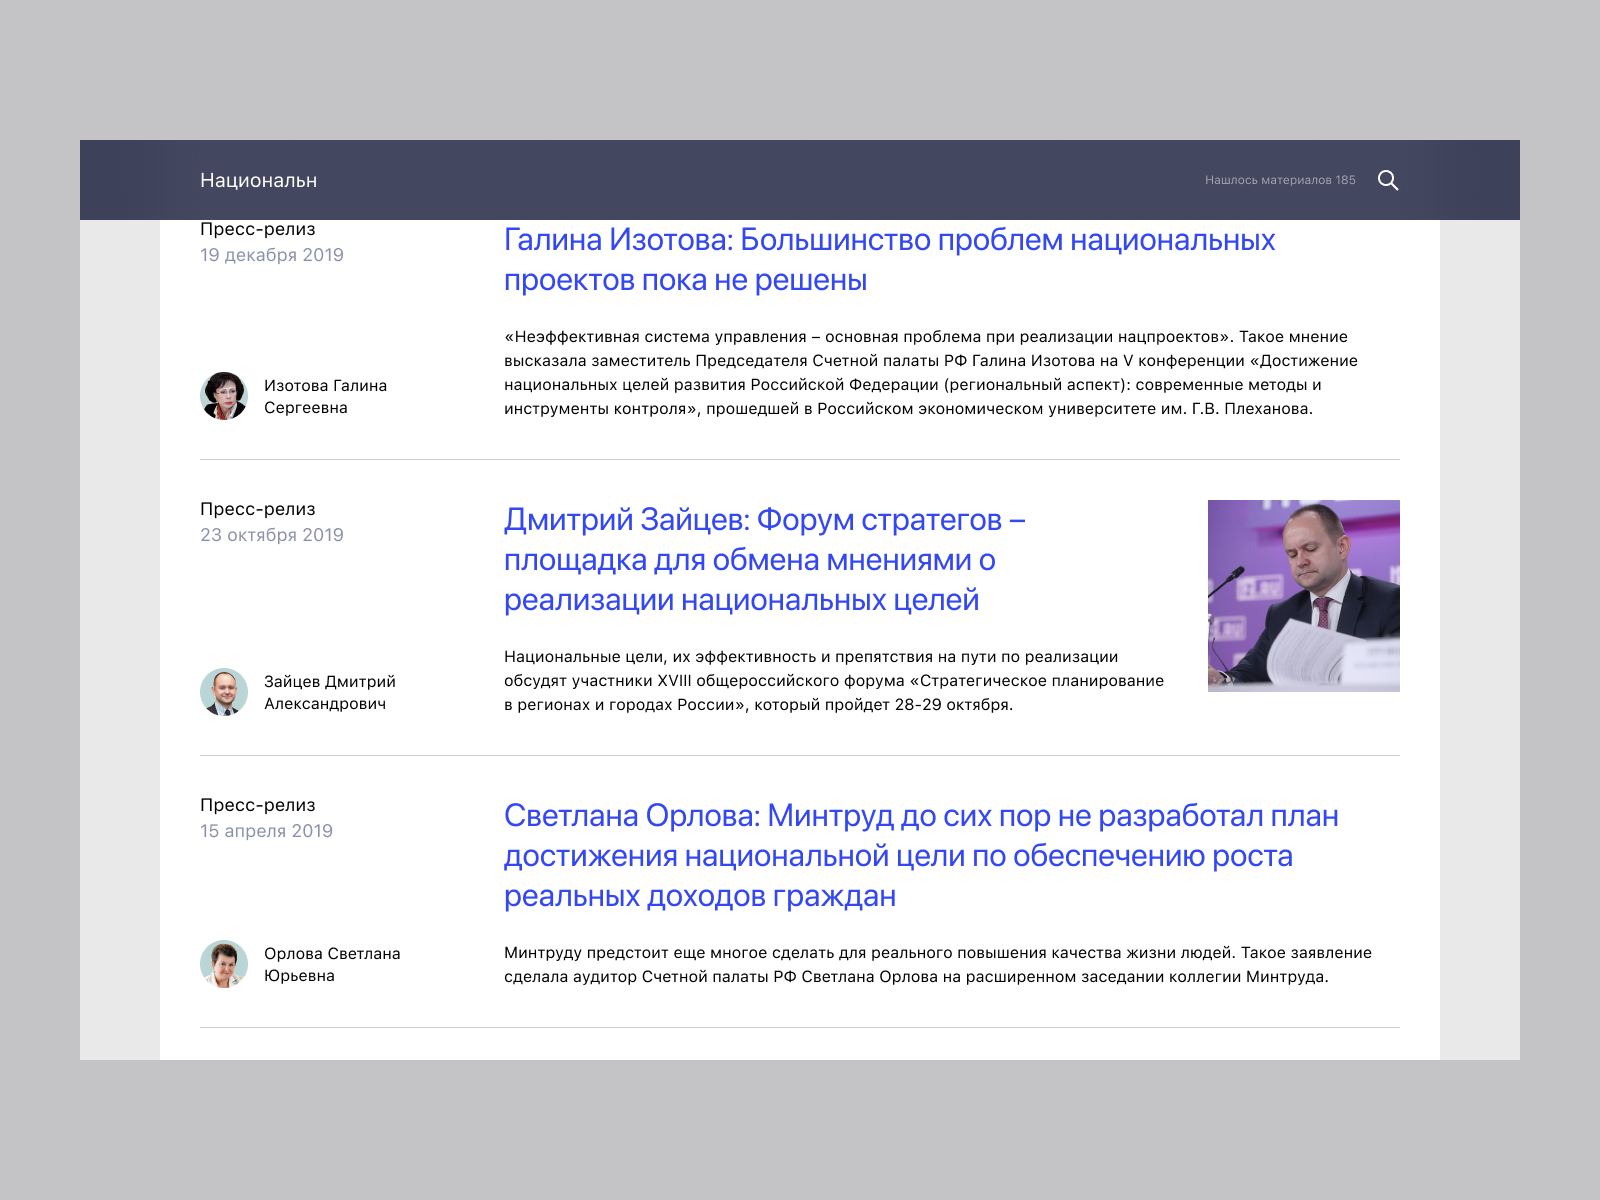The width and height of the screenshot is (1600, 1200).
Task: Click the "Нашлось материалов 185" results counter
Action: 1279,180
